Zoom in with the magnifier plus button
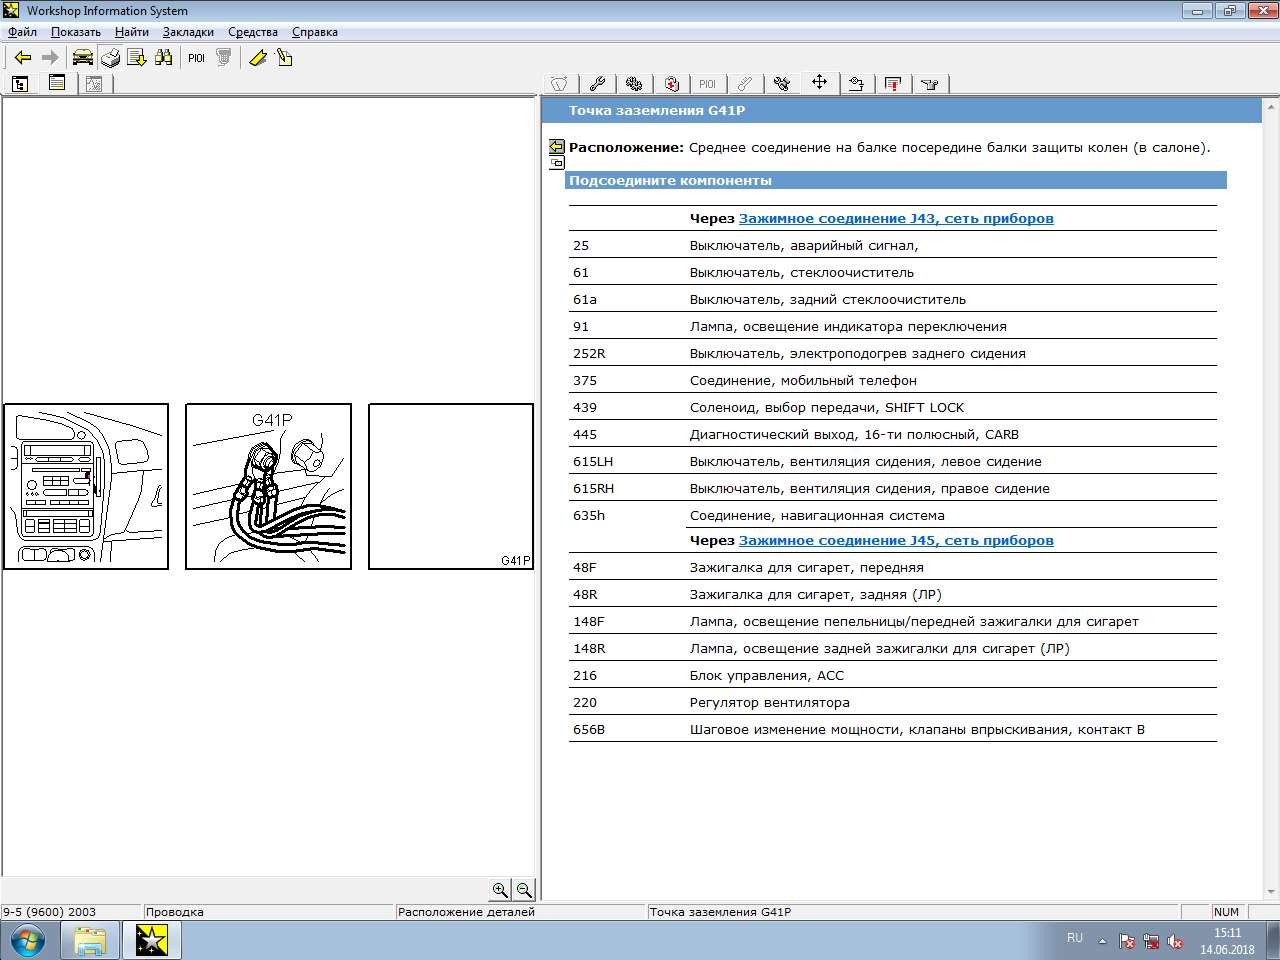This screenshot has width=1280, height=960. tap(500, 889)
